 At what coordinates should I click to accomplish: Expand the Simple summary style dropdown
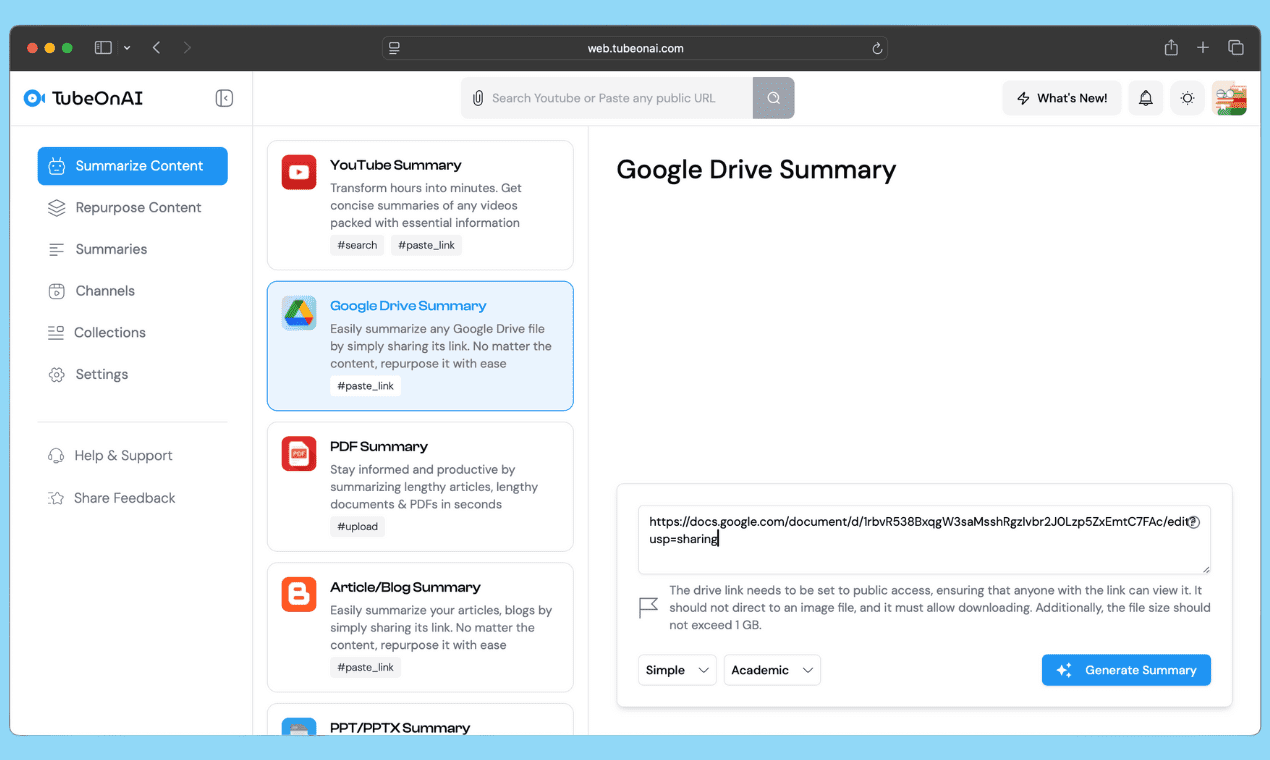(677, 670)
